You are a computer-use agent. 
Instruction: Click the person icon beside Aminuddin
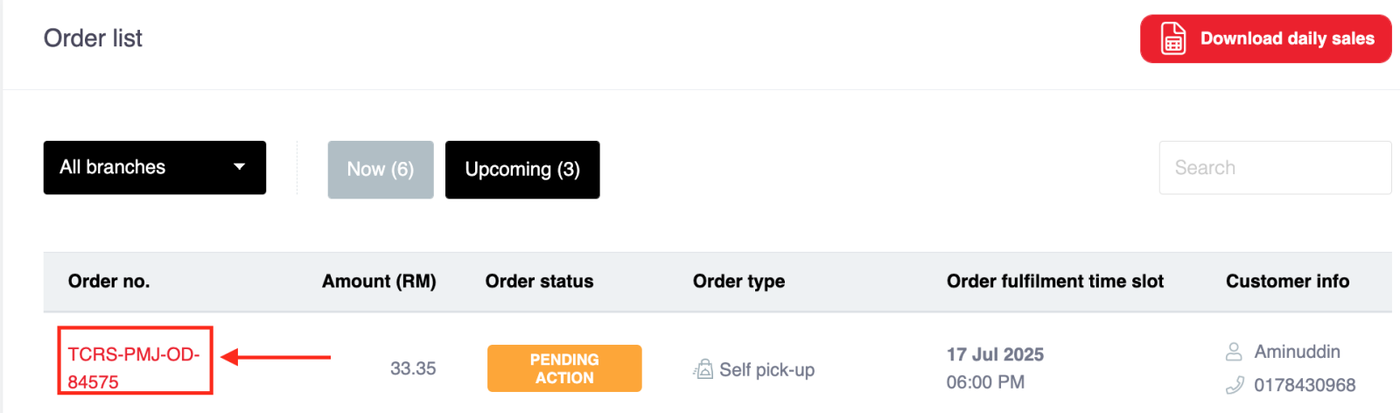(1235, 352)
